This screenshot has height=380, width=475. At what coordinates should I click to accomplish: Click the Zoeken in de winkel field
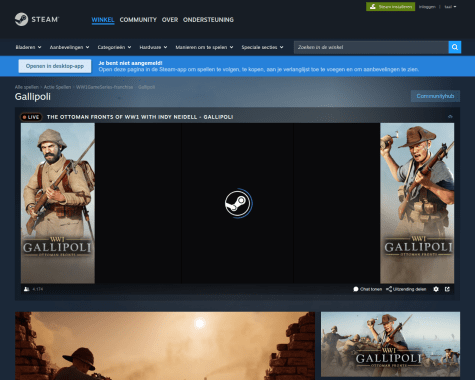[371, 47]
